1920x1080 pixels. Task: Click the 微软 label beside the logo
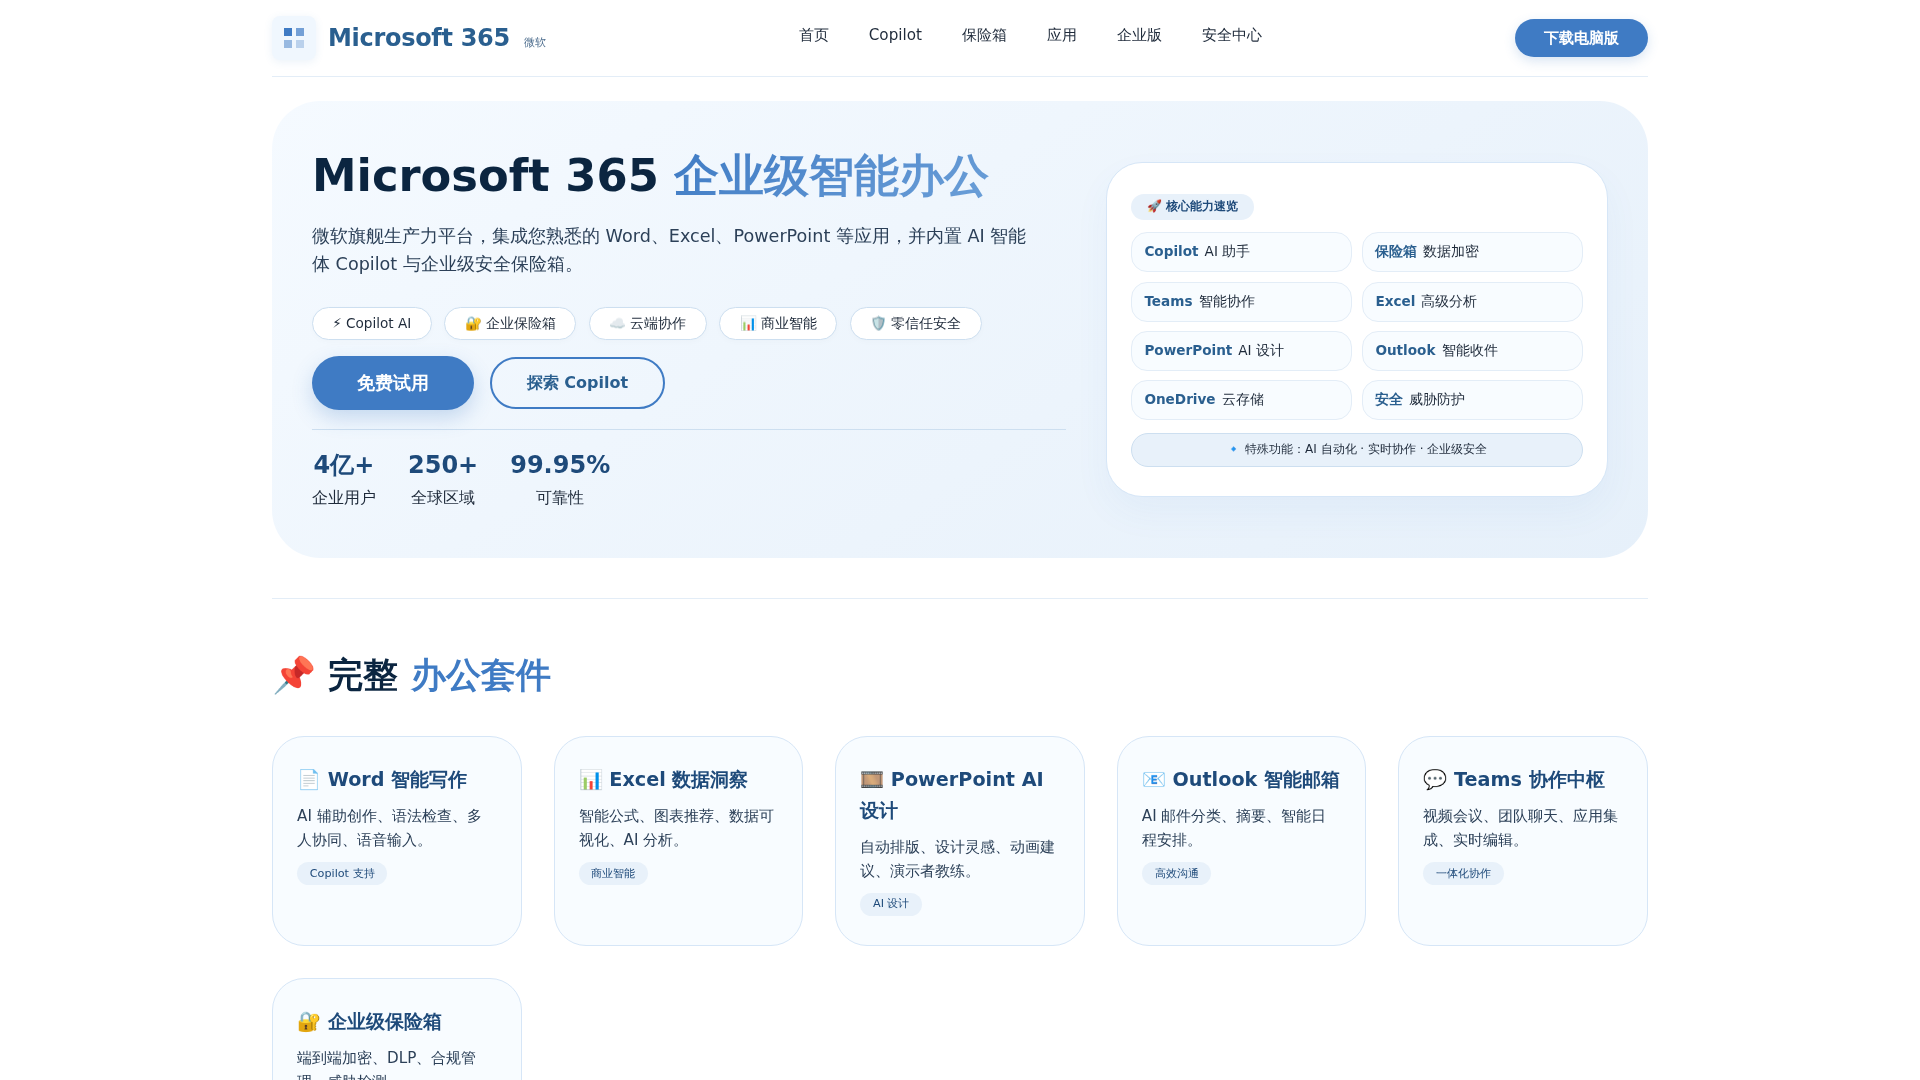(535, 43)
